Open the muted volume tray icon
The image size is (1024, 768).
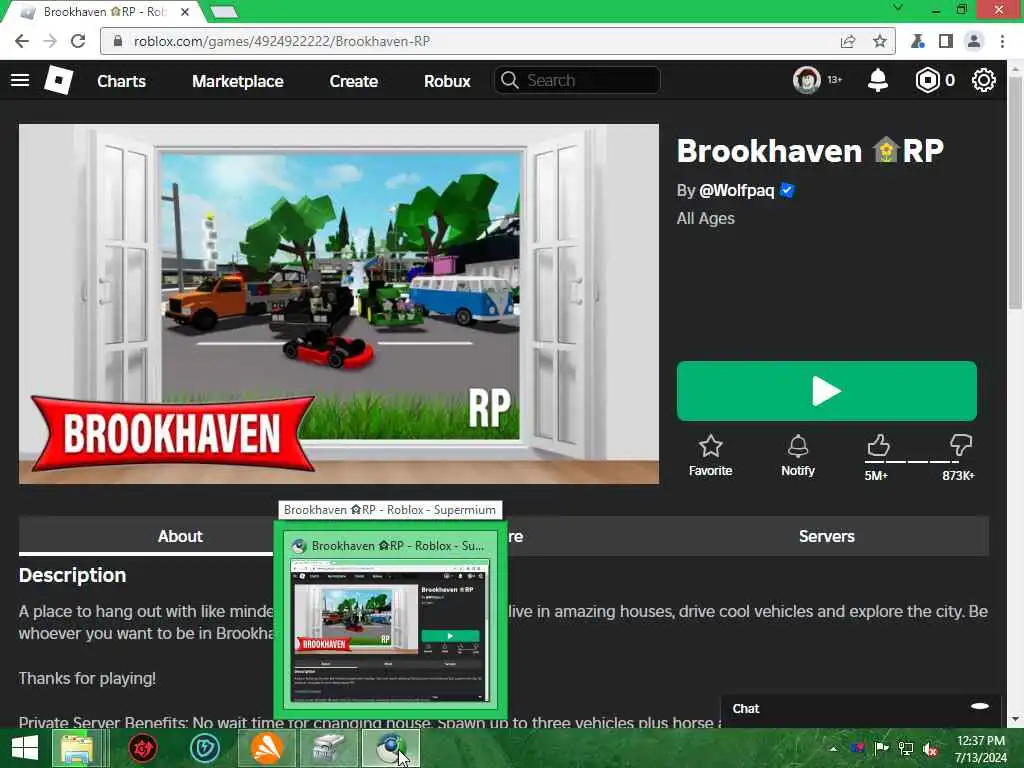tap(931, 749)
